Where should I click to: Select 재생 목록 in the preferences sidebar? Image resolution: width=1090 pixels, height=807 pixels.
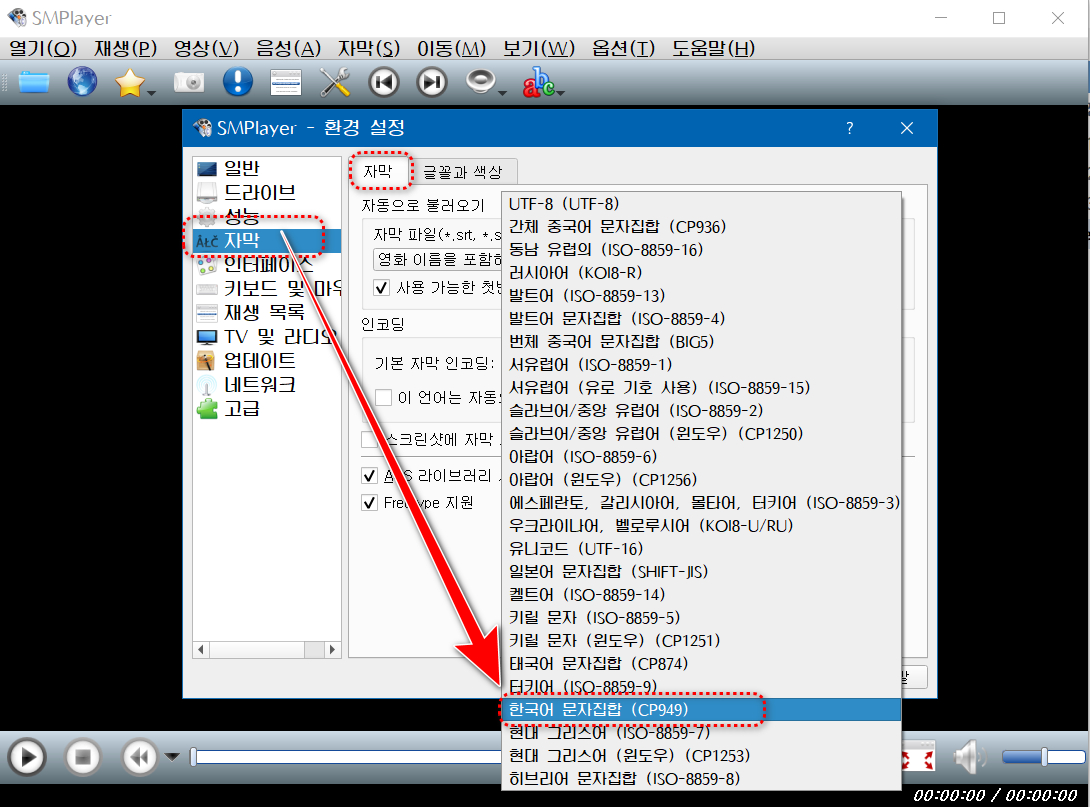pos(267,313)
